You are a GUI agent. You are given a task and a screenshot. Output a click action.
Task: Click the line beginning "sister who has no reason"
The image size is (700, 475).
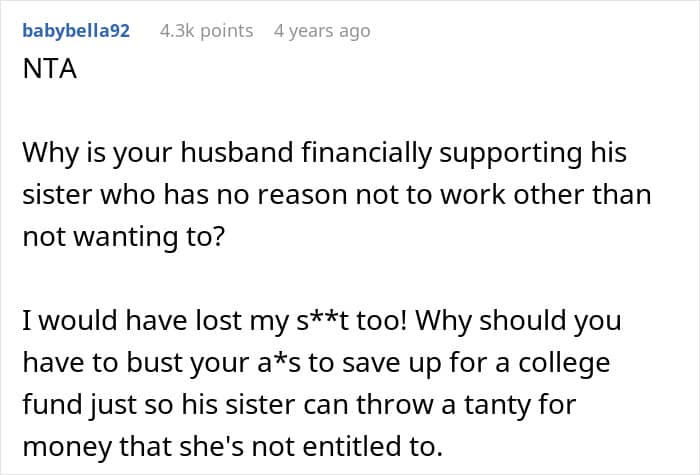337,195
